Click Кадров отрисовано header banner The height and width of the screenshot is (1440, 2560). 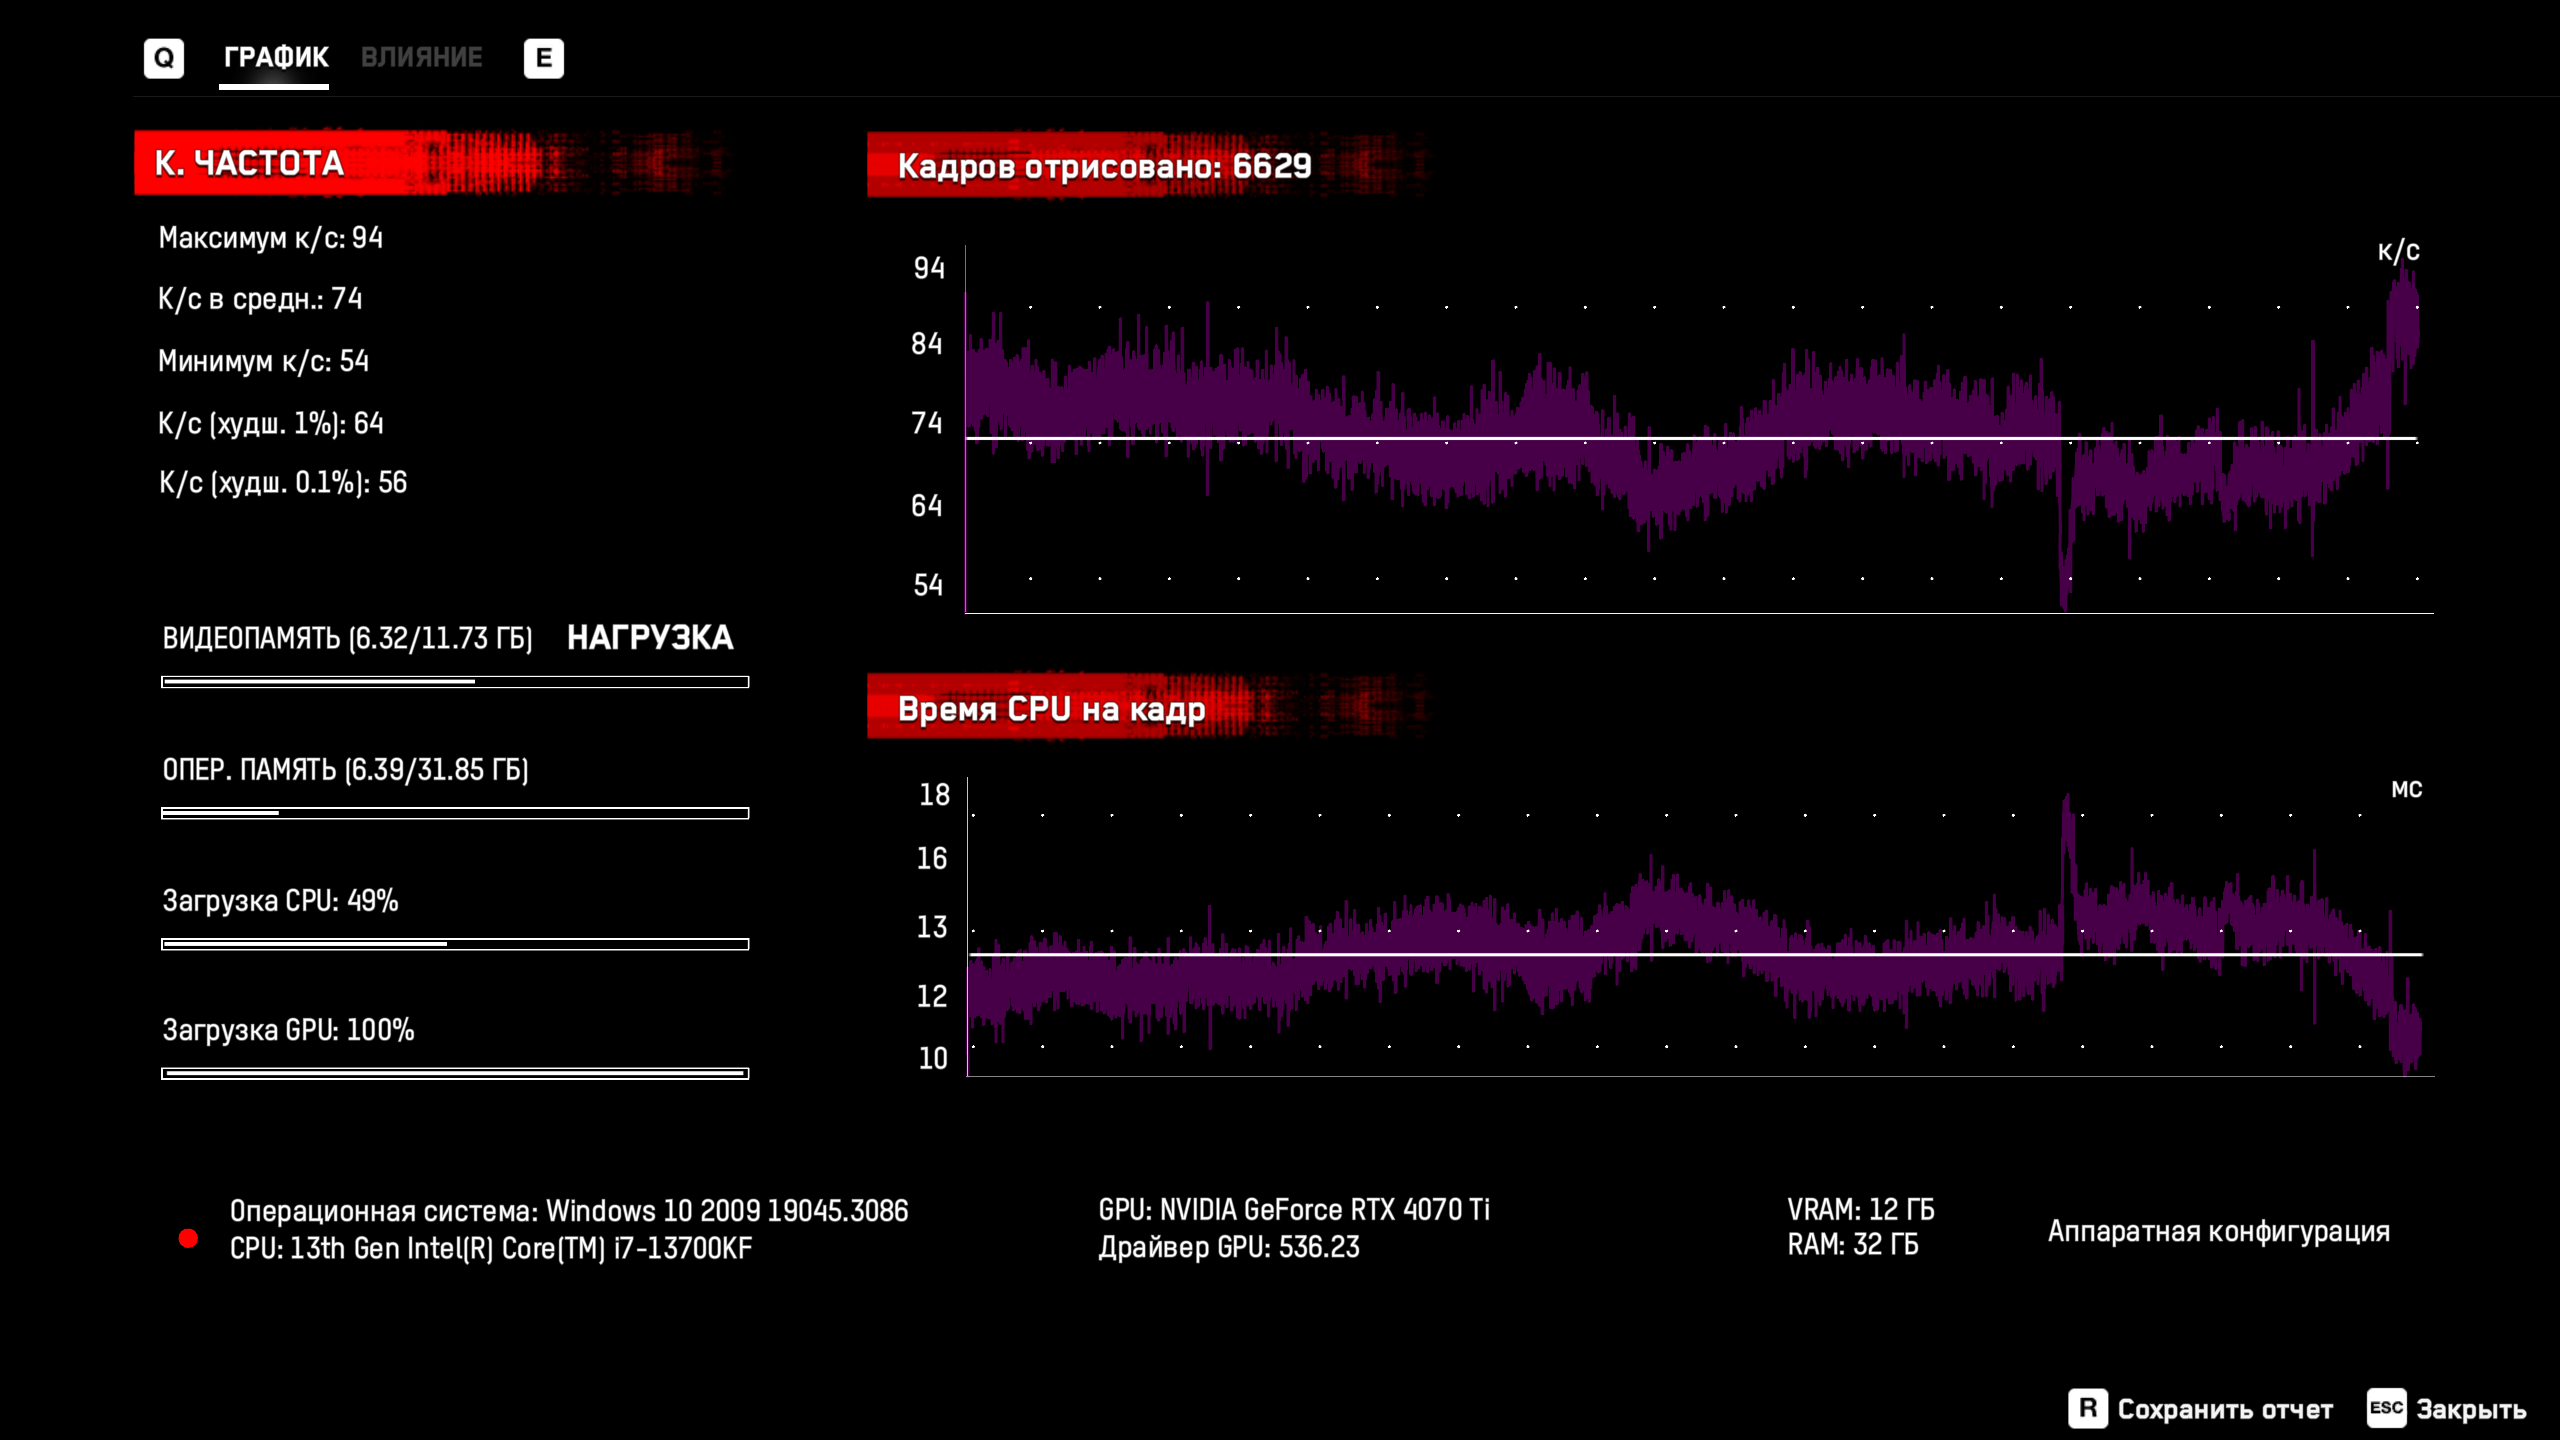point(1104,166)
